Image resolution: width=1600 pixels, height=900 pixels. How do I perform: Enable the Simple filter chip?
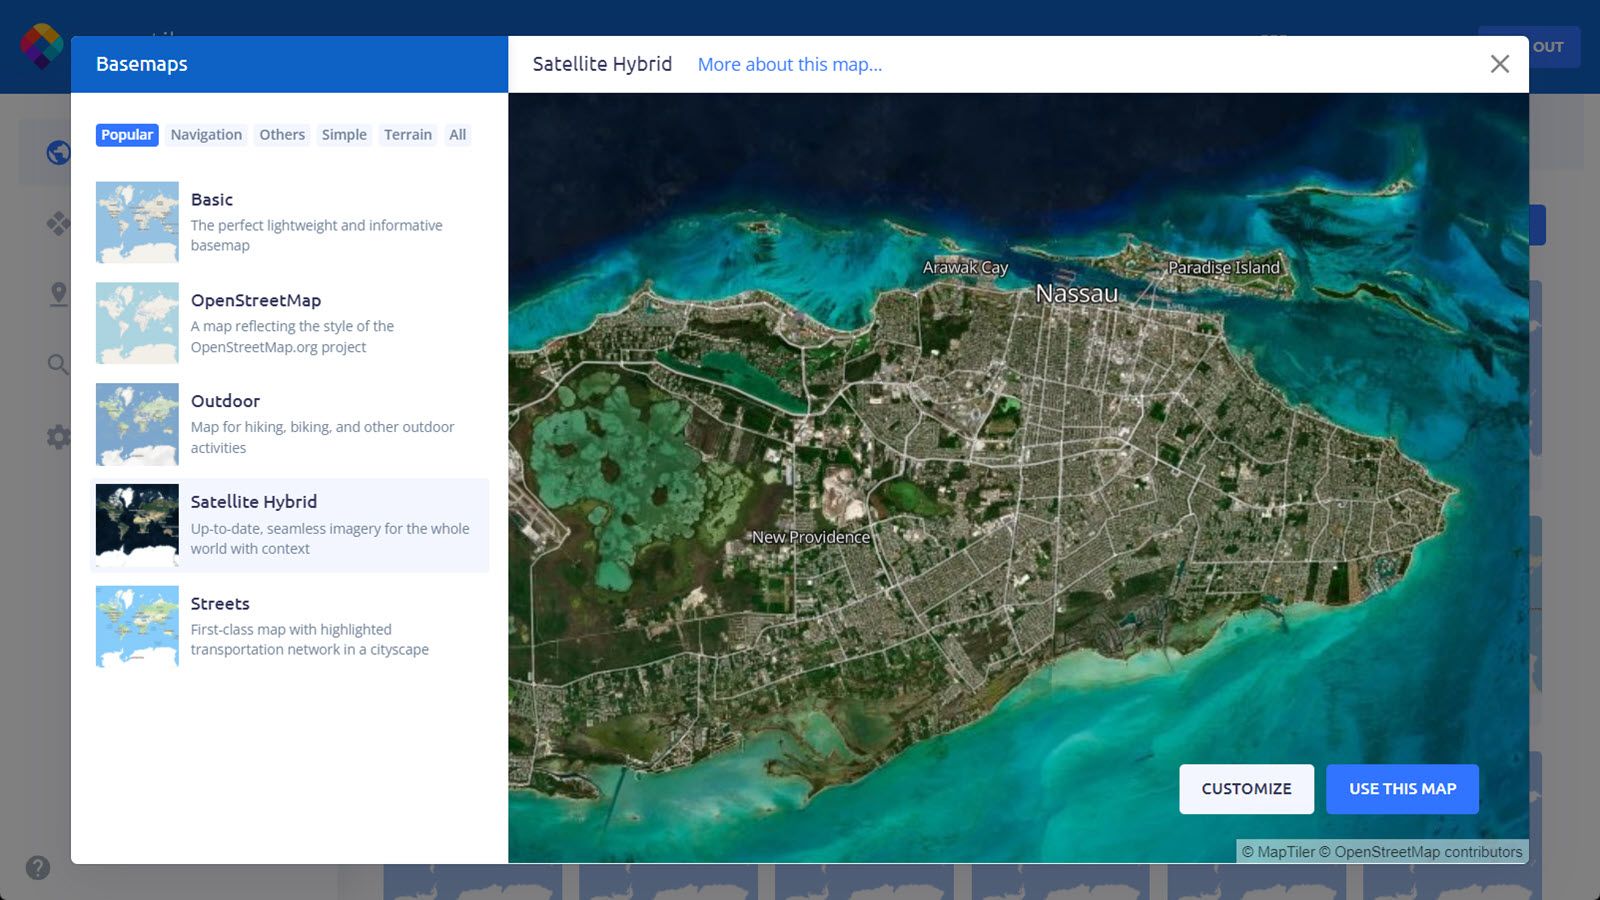tap(344, 134)
